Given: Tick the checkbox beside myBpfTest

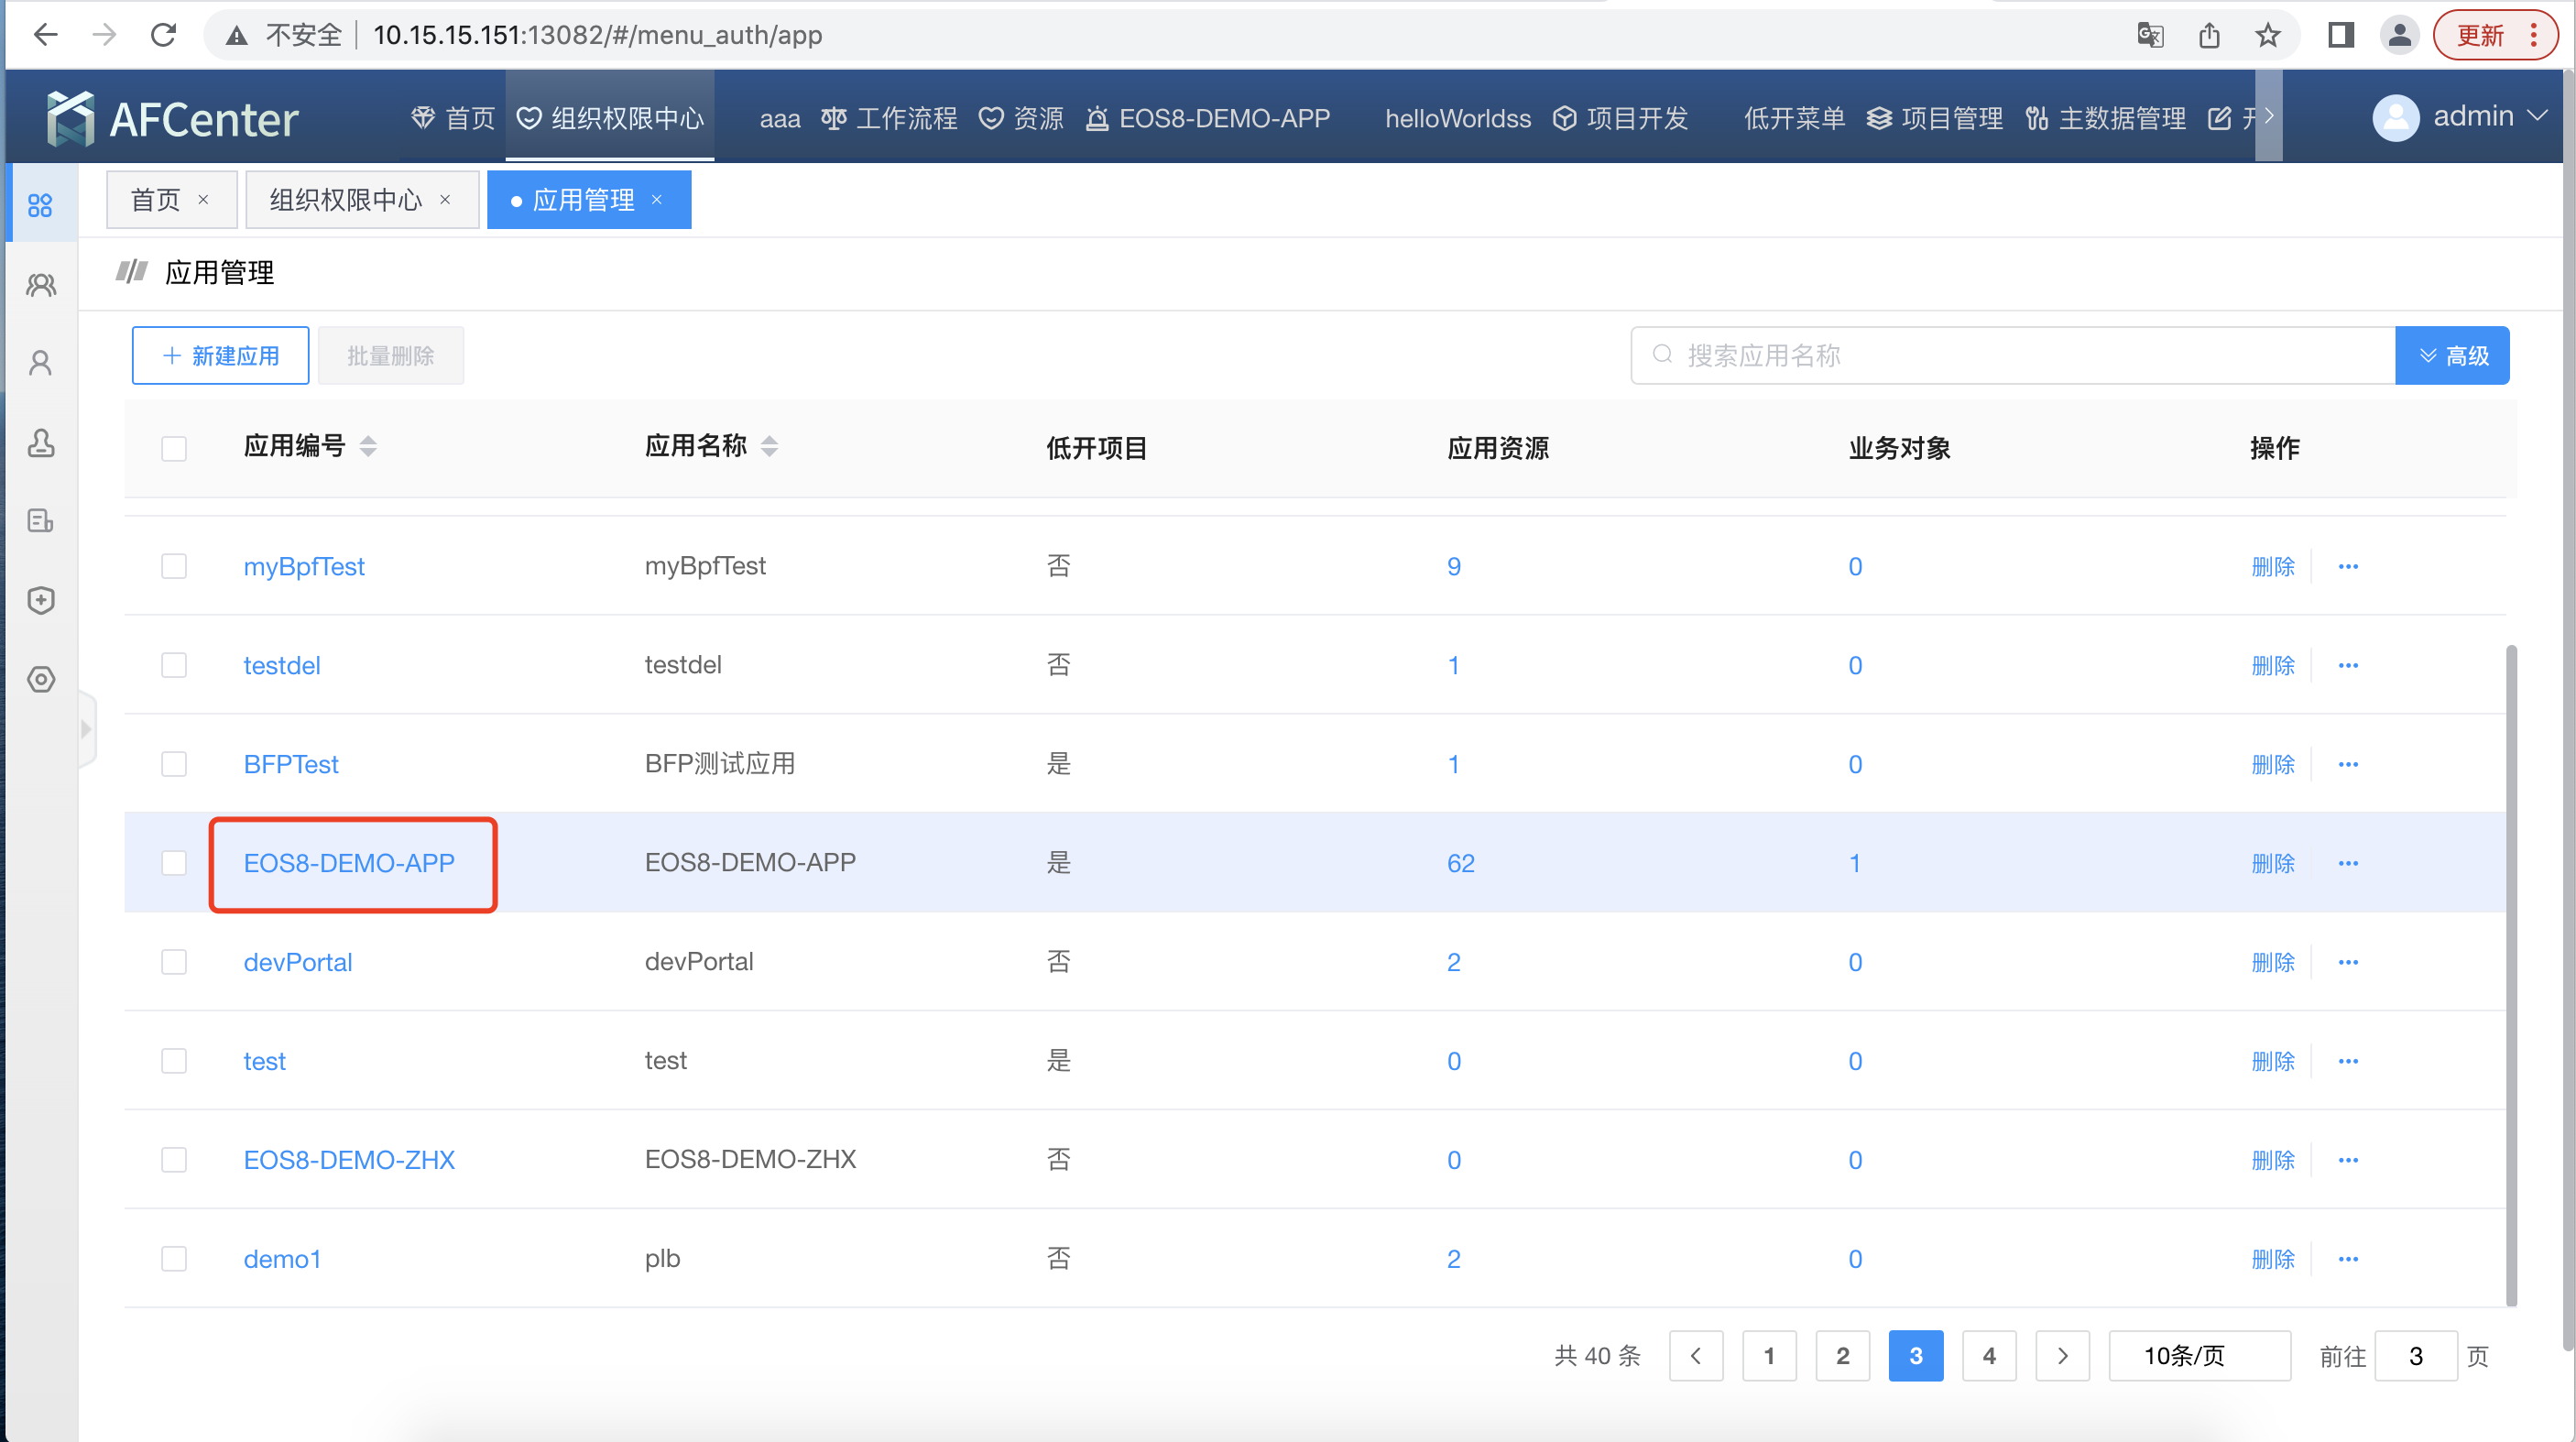Looking at the screenshot, I should 173,565.
